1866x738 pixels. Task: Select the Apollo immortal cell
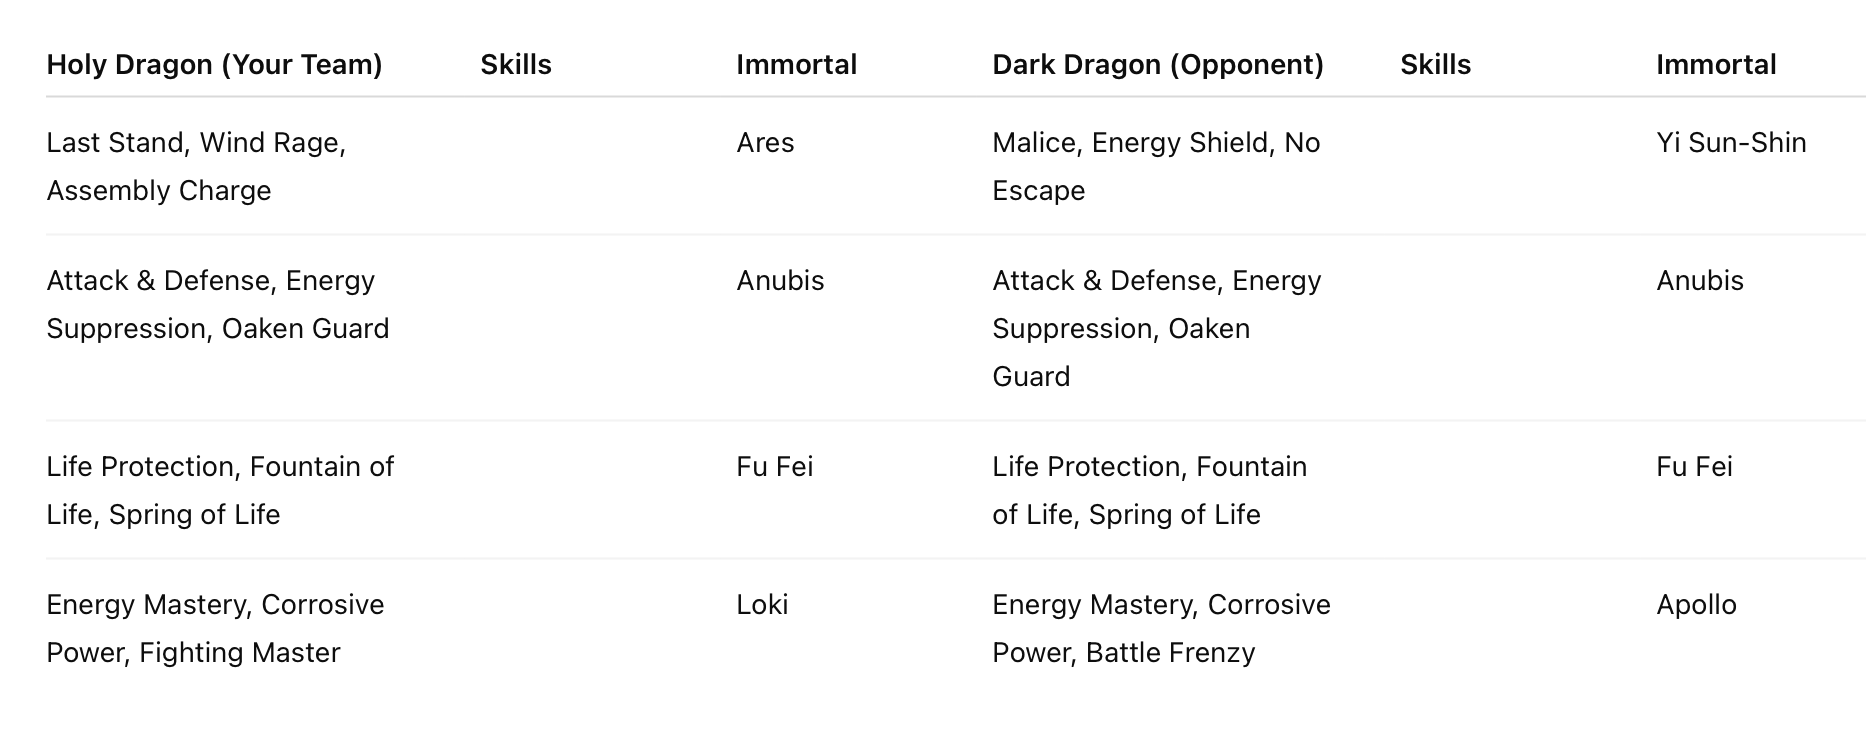coord(1696,605)
